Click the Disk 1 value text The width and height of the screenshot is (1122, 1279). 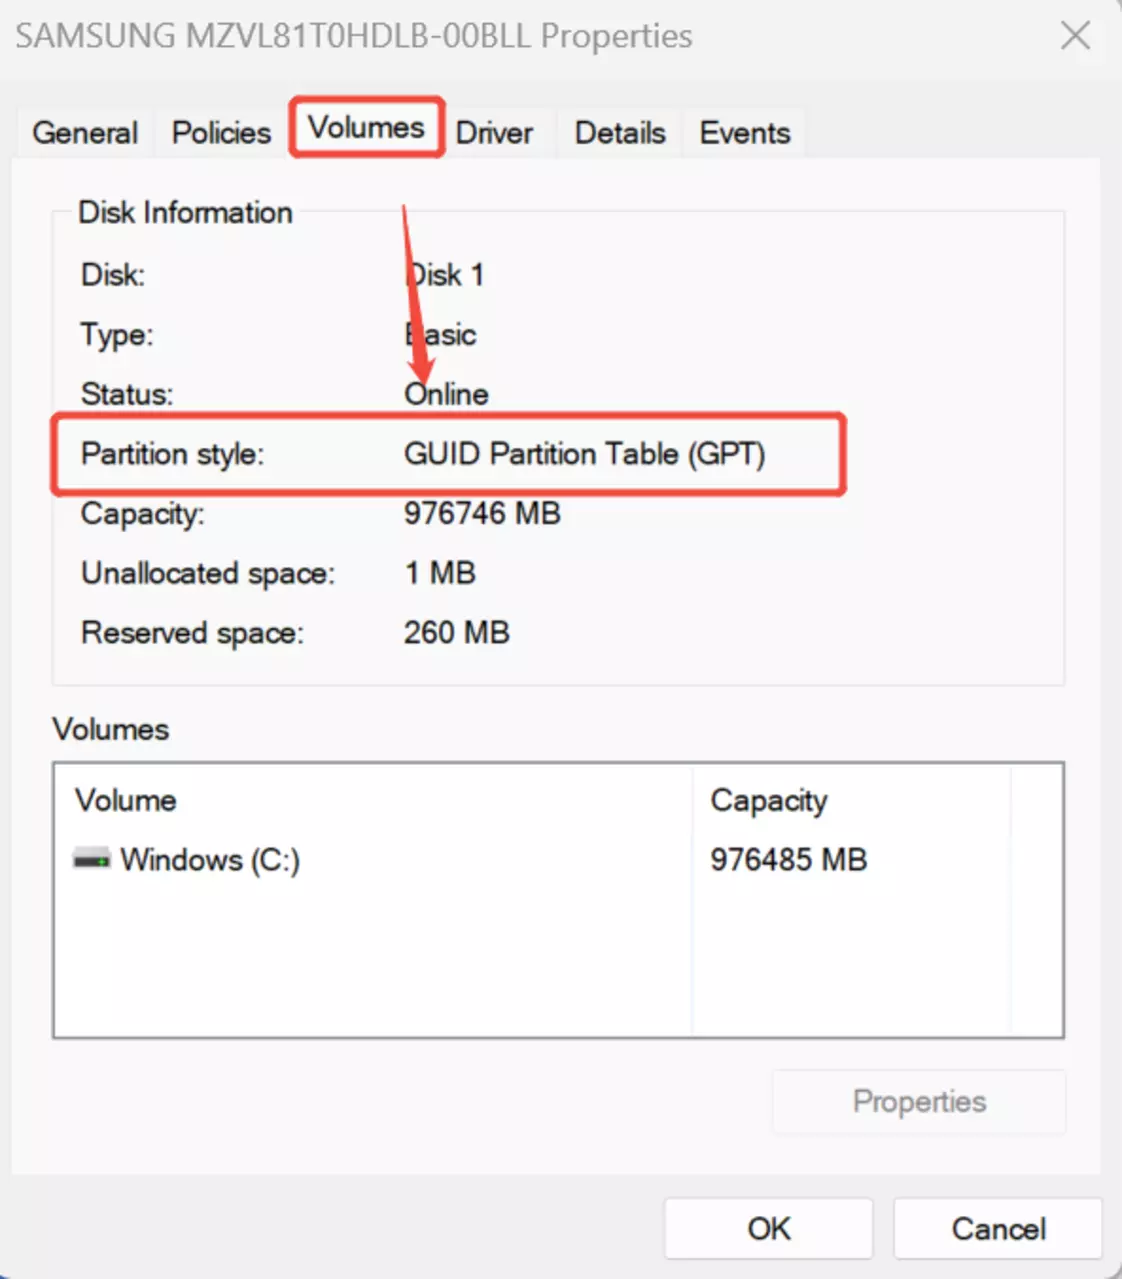[x=446, y=275]
